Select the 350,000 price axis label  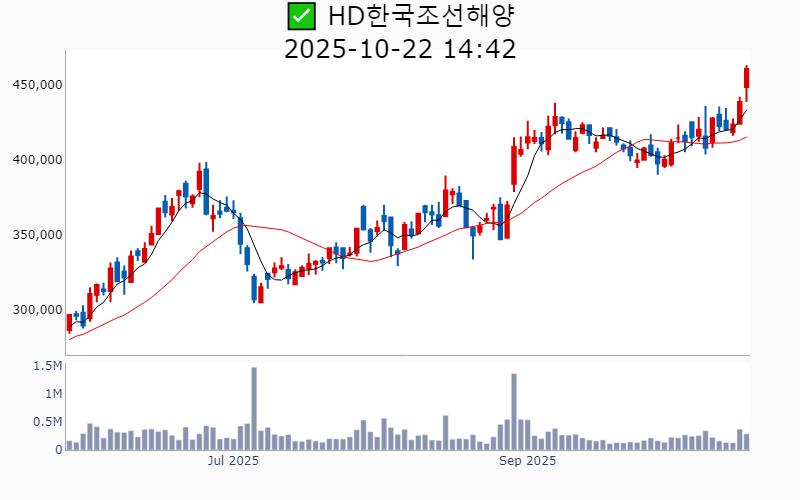[37, 235]
